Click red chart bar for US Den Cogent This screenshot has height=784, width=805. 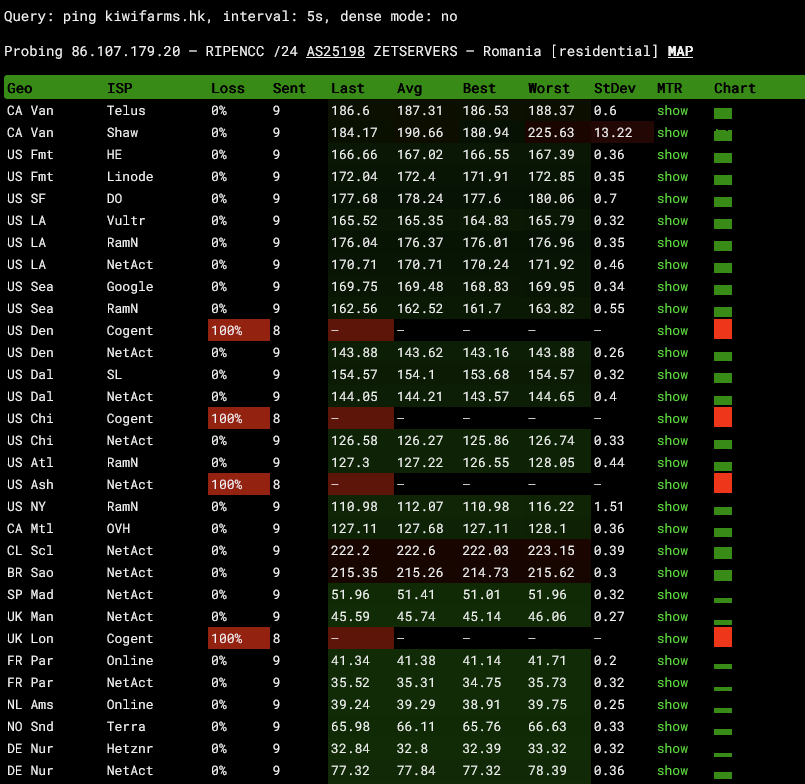pos(723,329)
